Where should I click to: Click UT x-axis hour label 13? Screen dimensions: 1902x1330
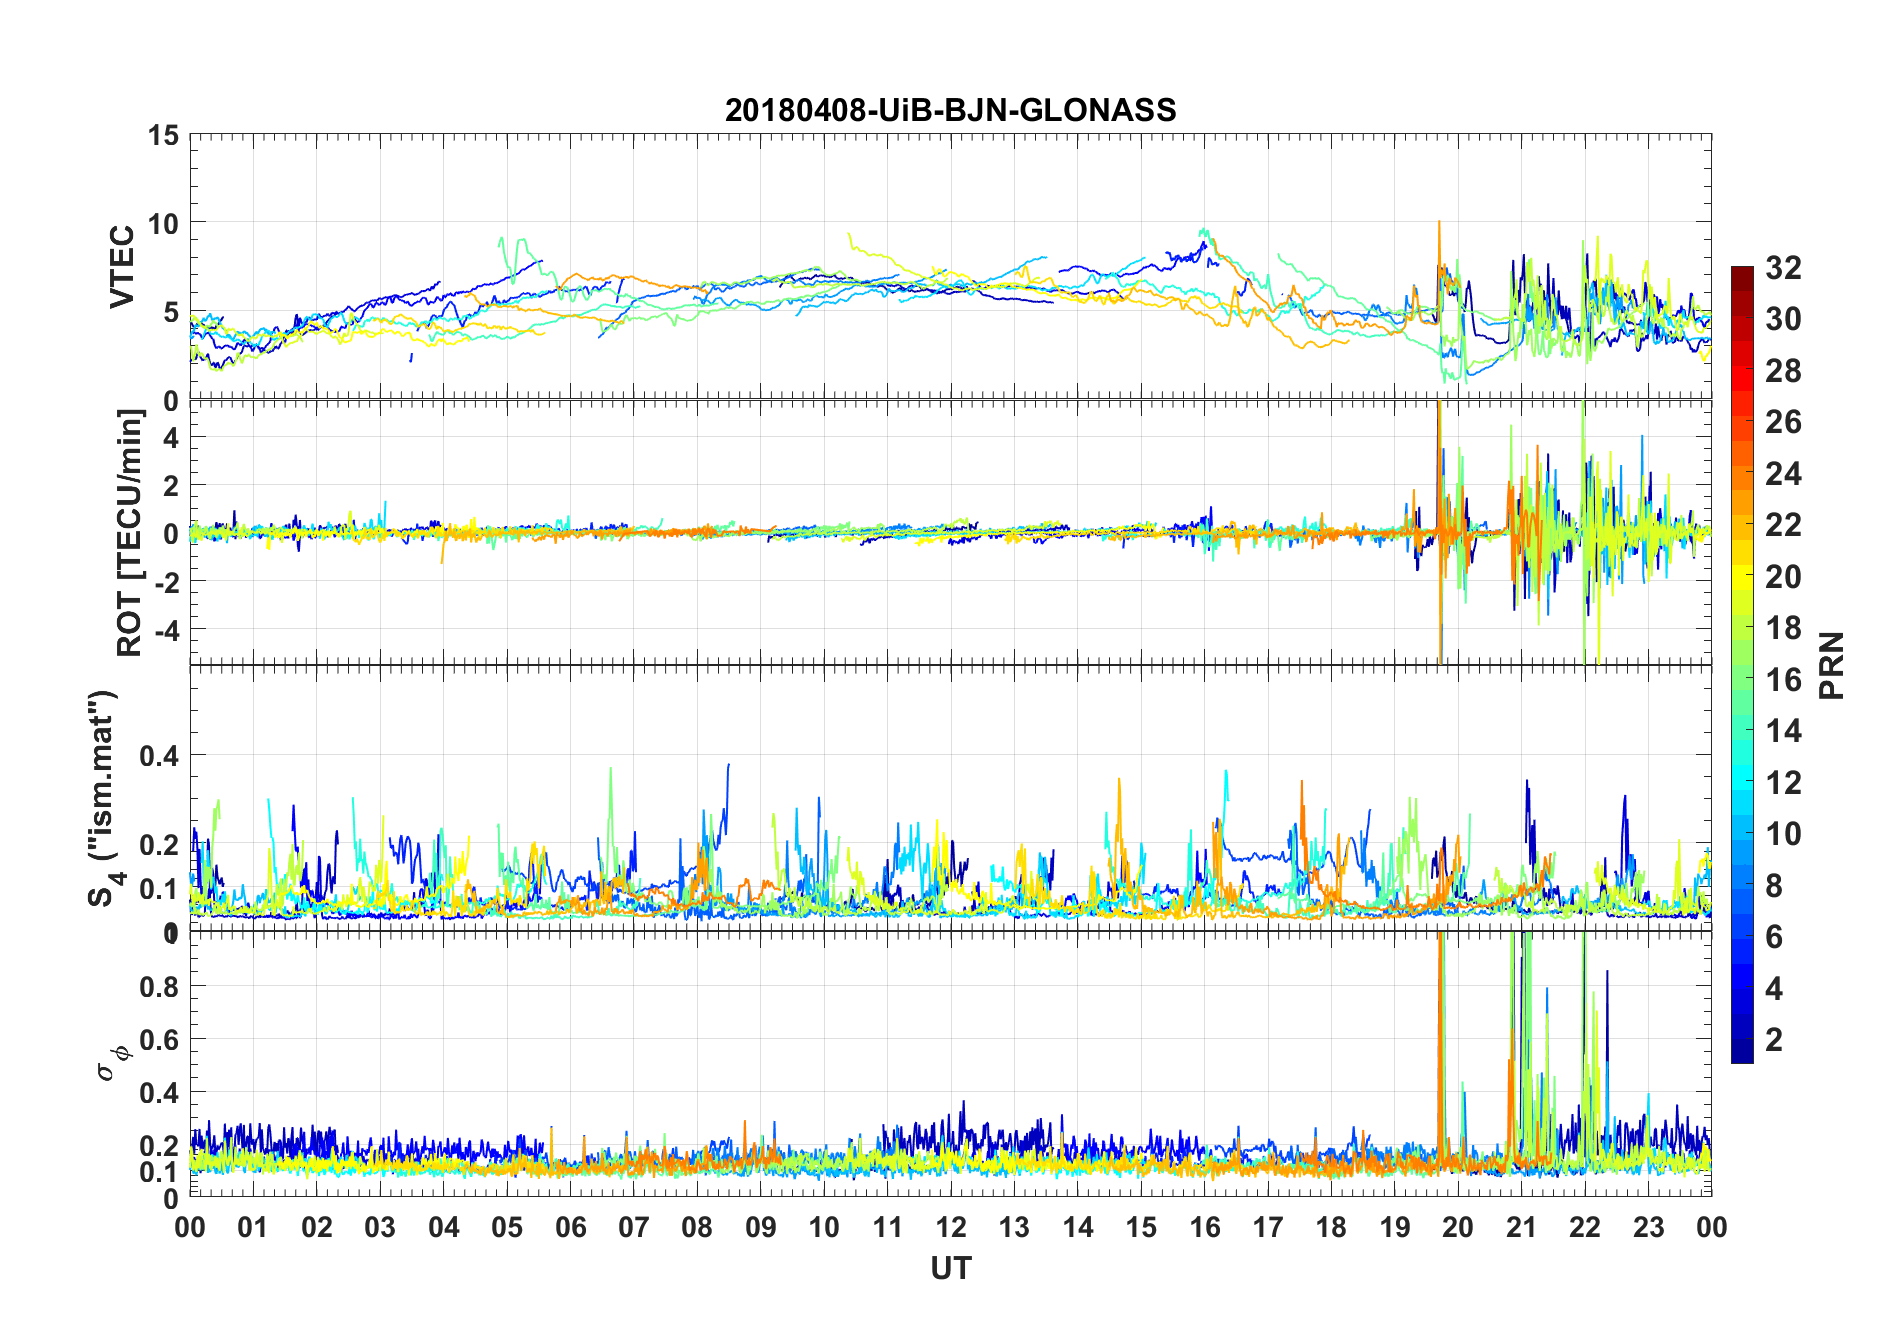click(x=1014, y=1227)
